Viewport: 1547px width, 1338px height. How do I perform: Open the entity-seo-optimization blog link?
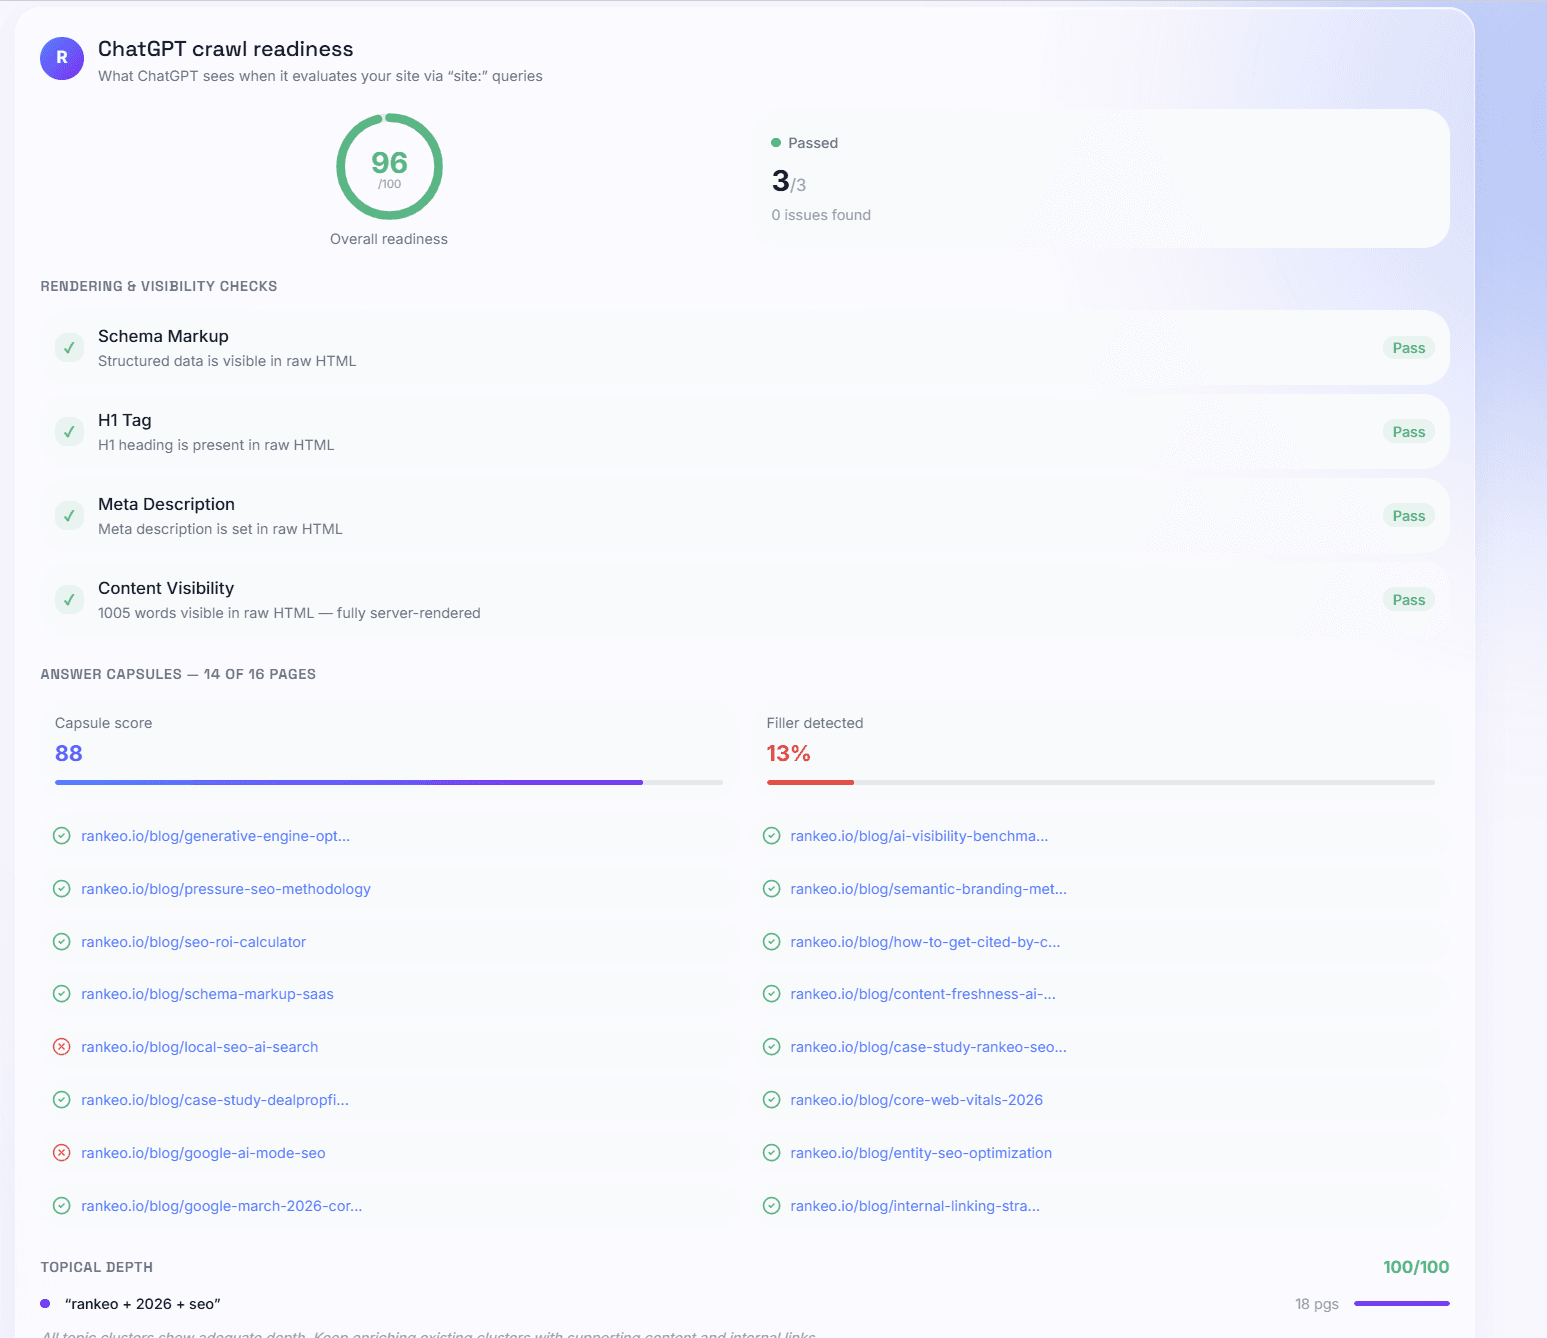tap(920, 1153)
